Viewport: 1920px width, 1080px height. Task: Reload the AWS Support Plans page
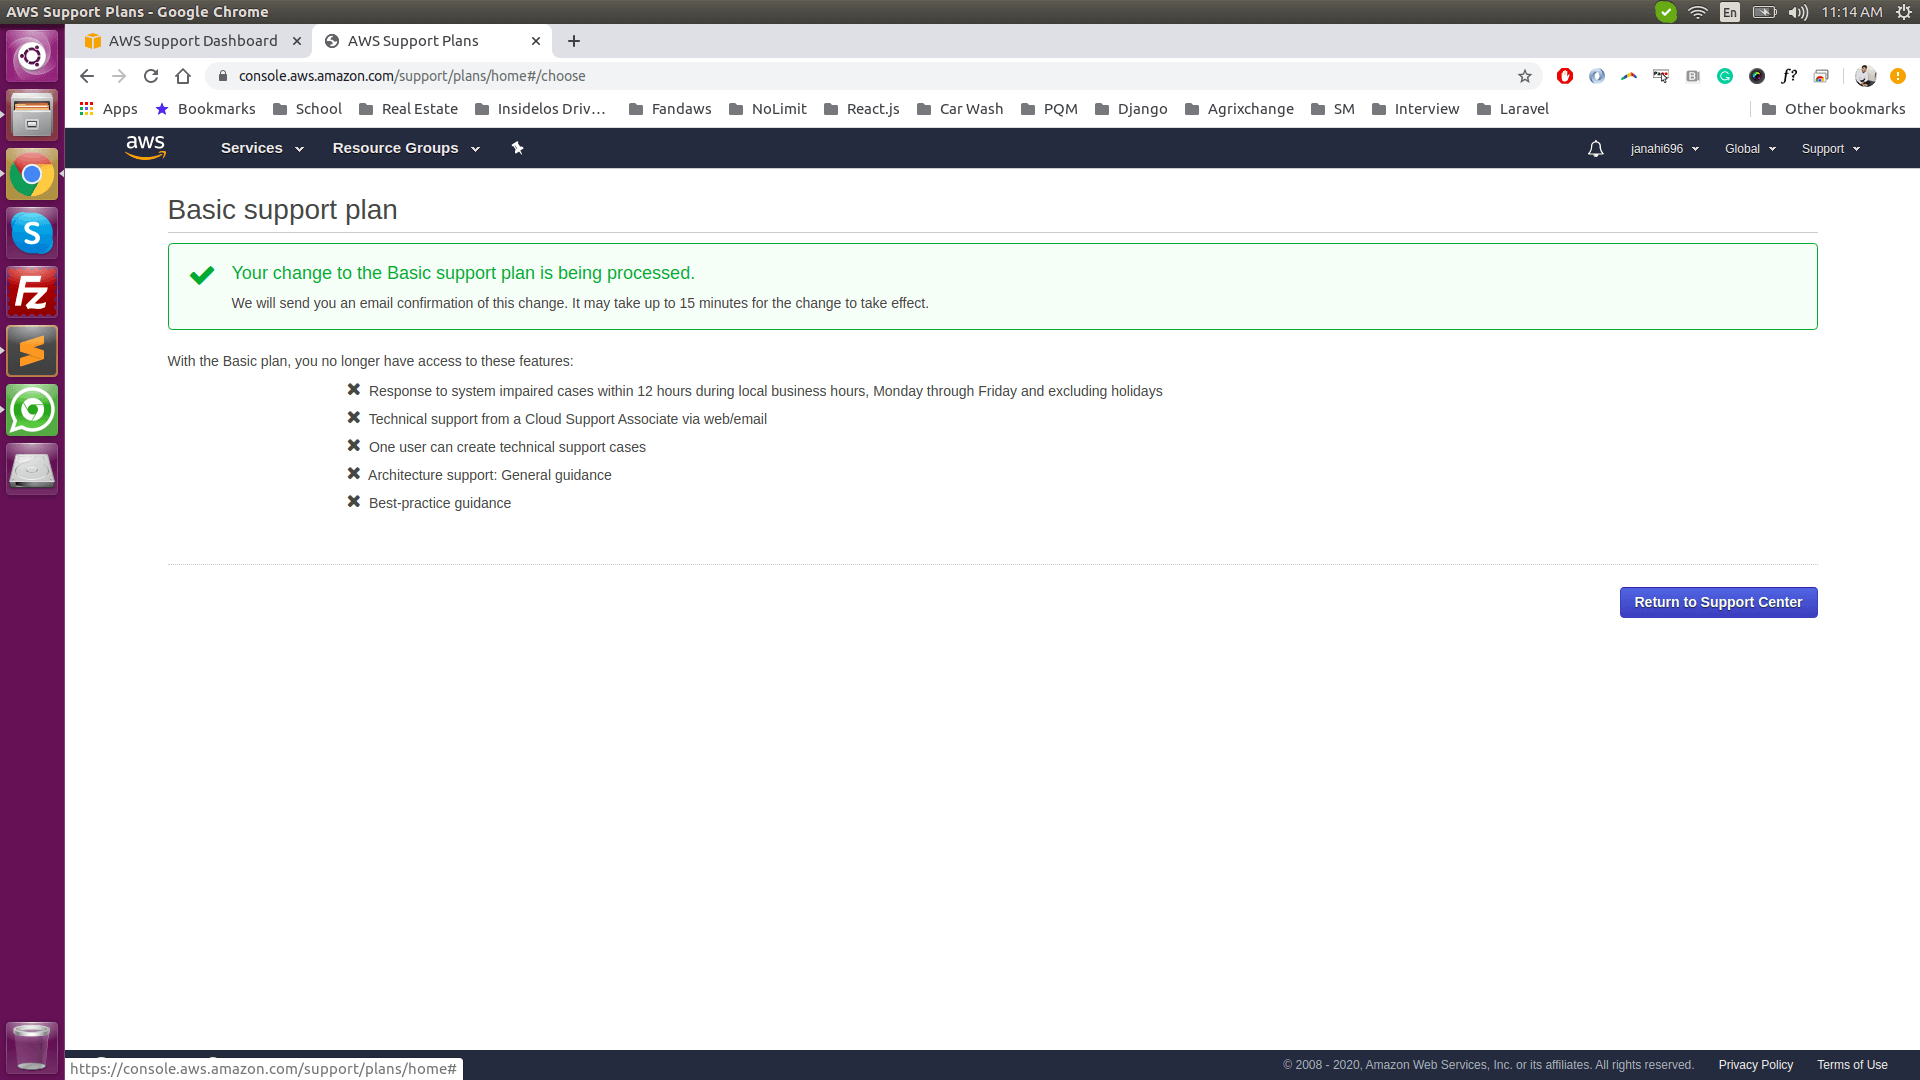(x=151, y=76)
